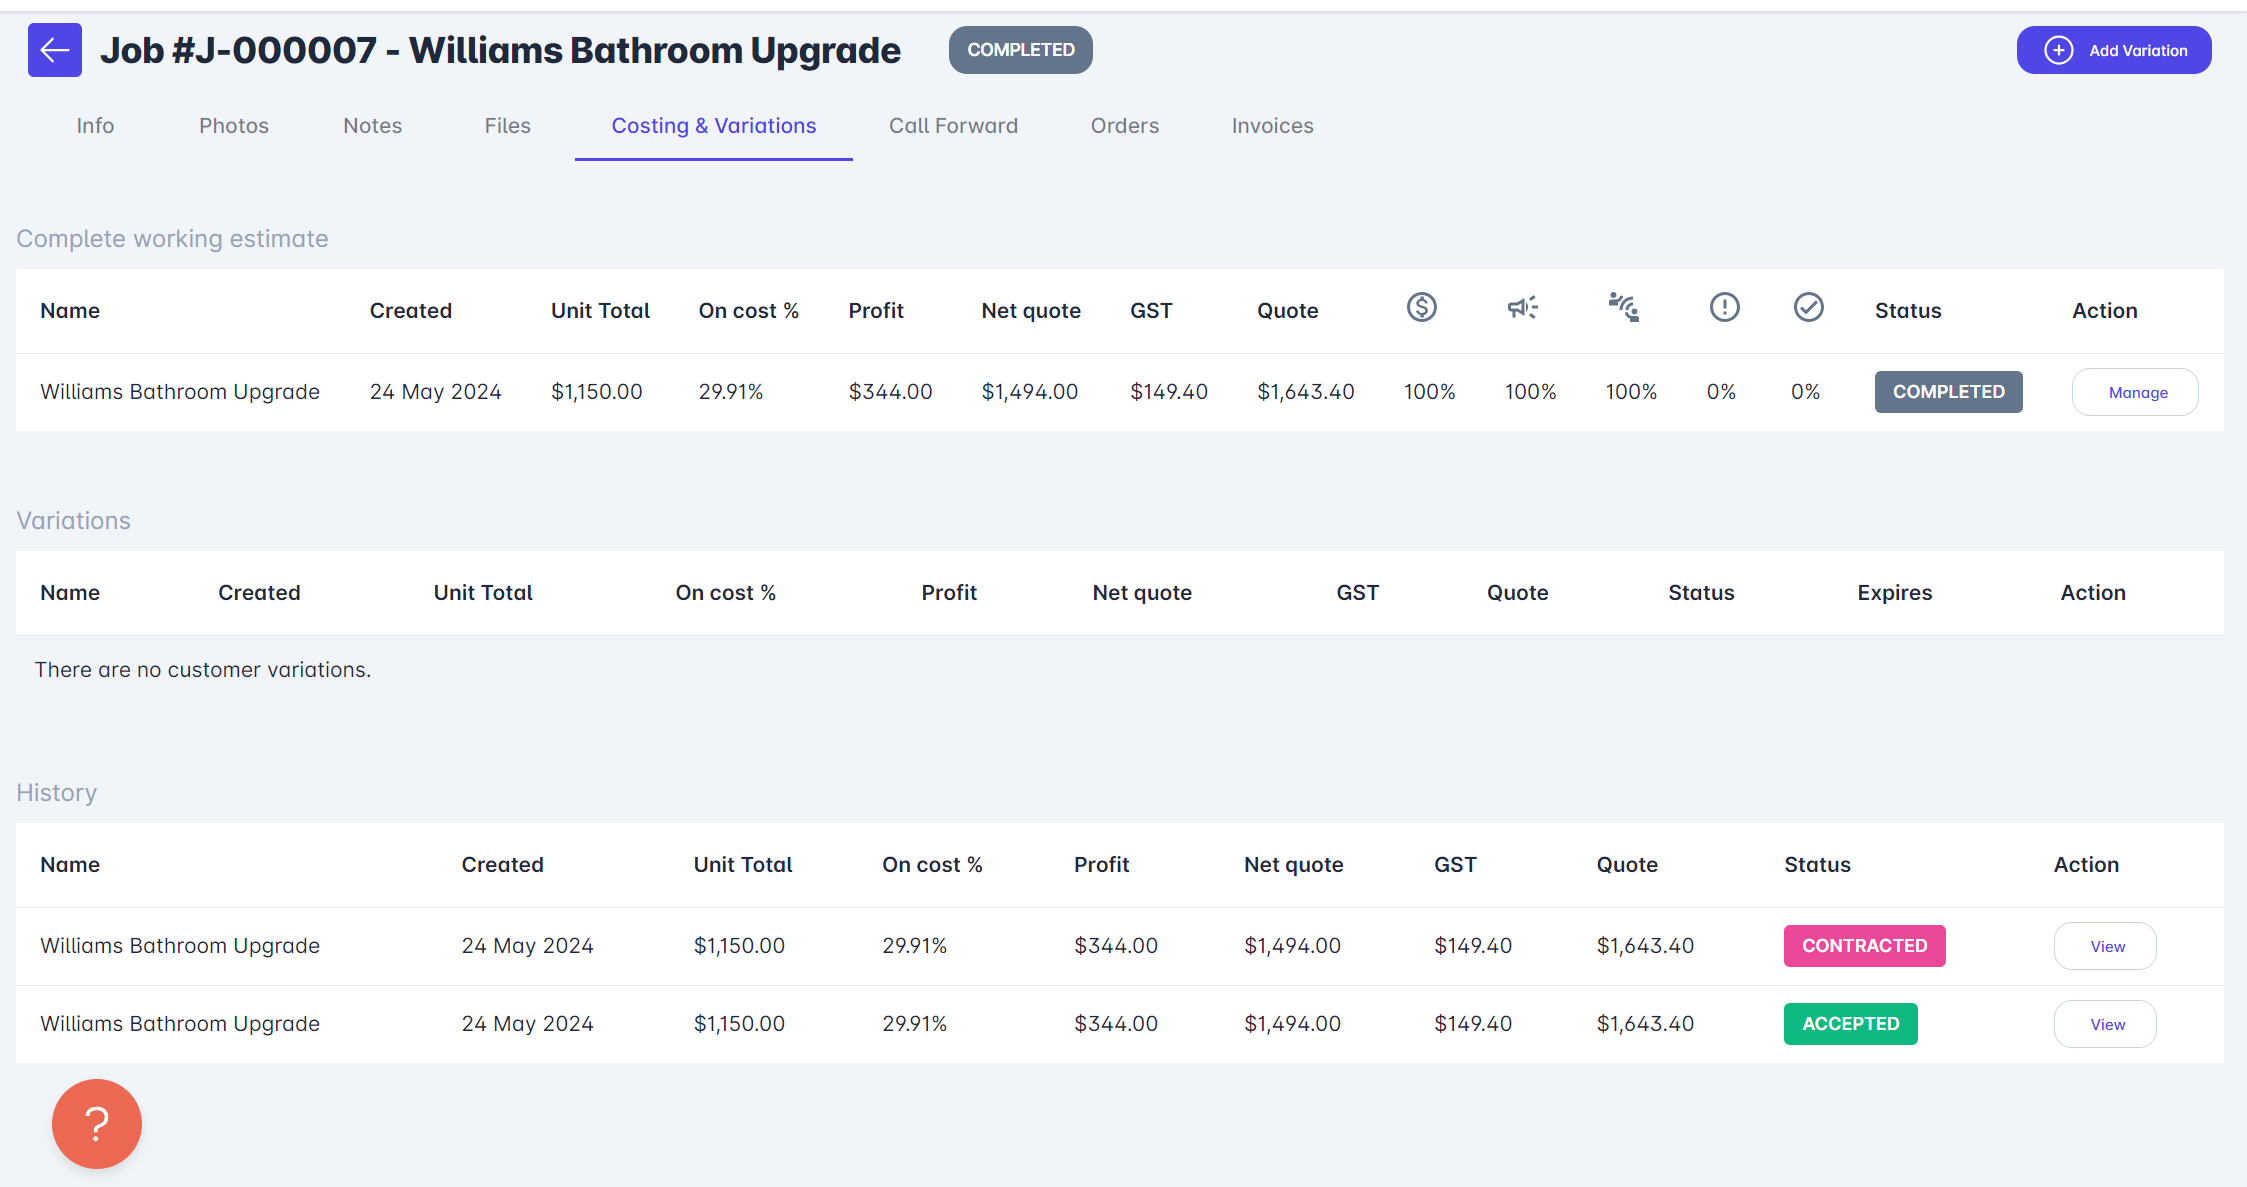Click the dollar sign column icon
This screenshot has height=1187, width=2247.
coord(1421,307)
